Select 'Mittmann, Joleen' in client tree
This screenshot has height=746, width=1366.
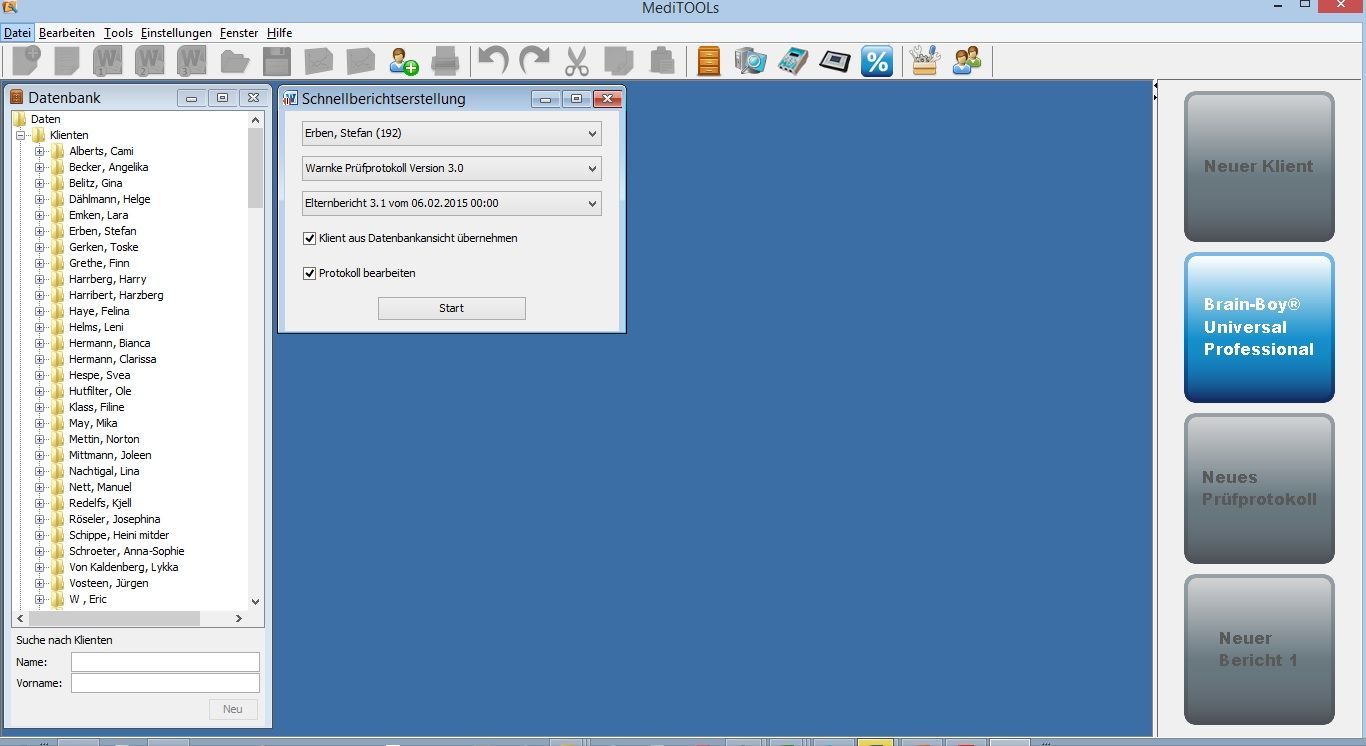(x=110, y=455)
